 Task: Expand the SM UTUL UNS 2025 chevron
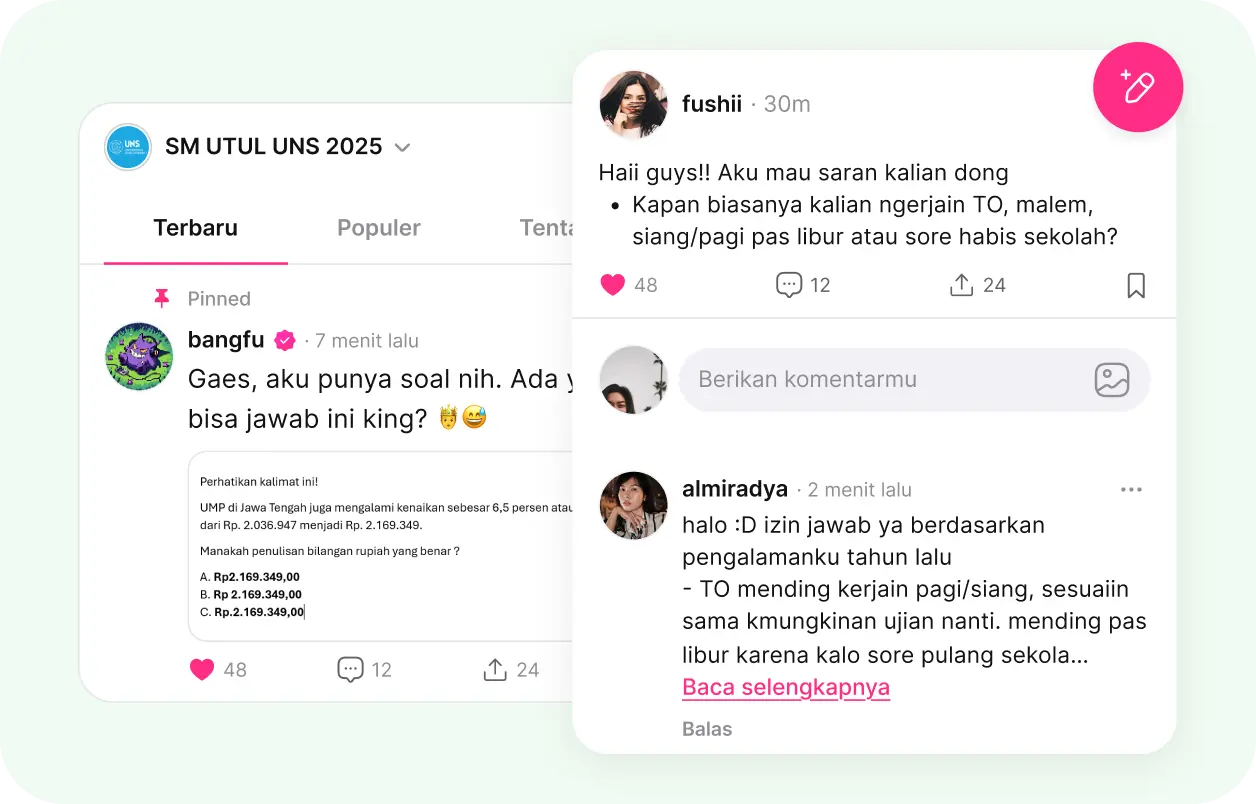point(402,147)
